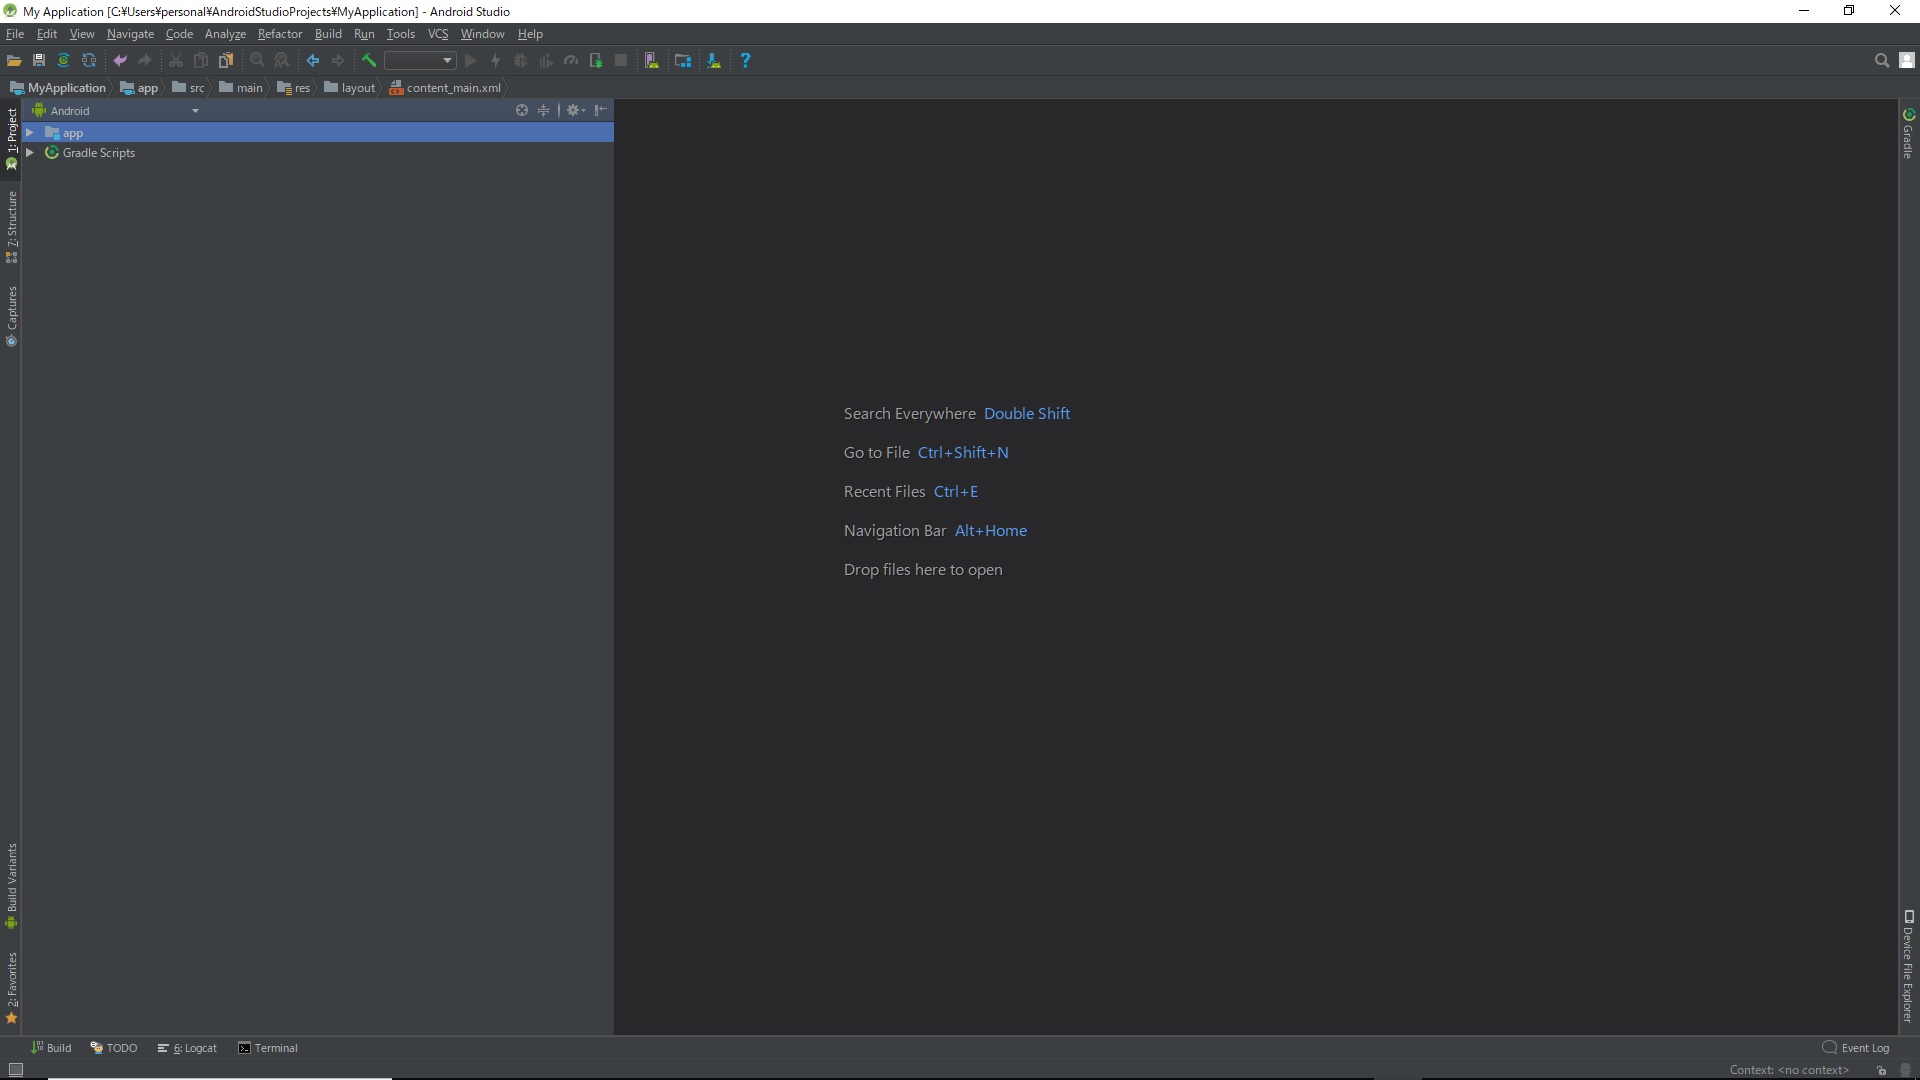Hide the Project panel with hide icon
Viewport: 1920px width, 1080px height.
[600, 111]
